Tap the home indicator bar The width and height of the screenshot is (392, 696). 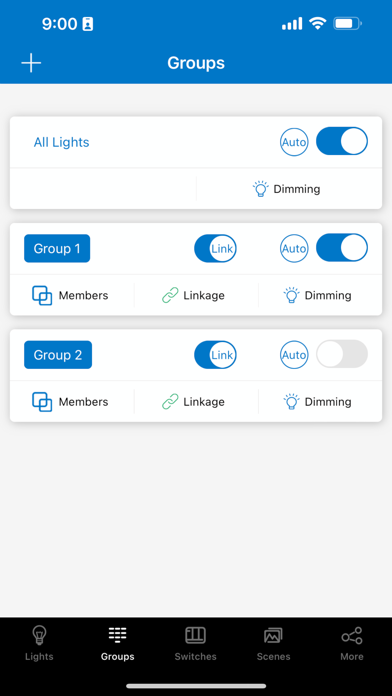(x=196, y=686)
